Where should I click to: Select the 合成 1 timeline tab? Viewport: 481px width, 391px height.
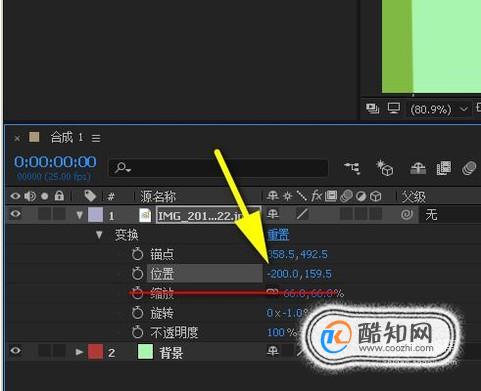coord(66,137)
